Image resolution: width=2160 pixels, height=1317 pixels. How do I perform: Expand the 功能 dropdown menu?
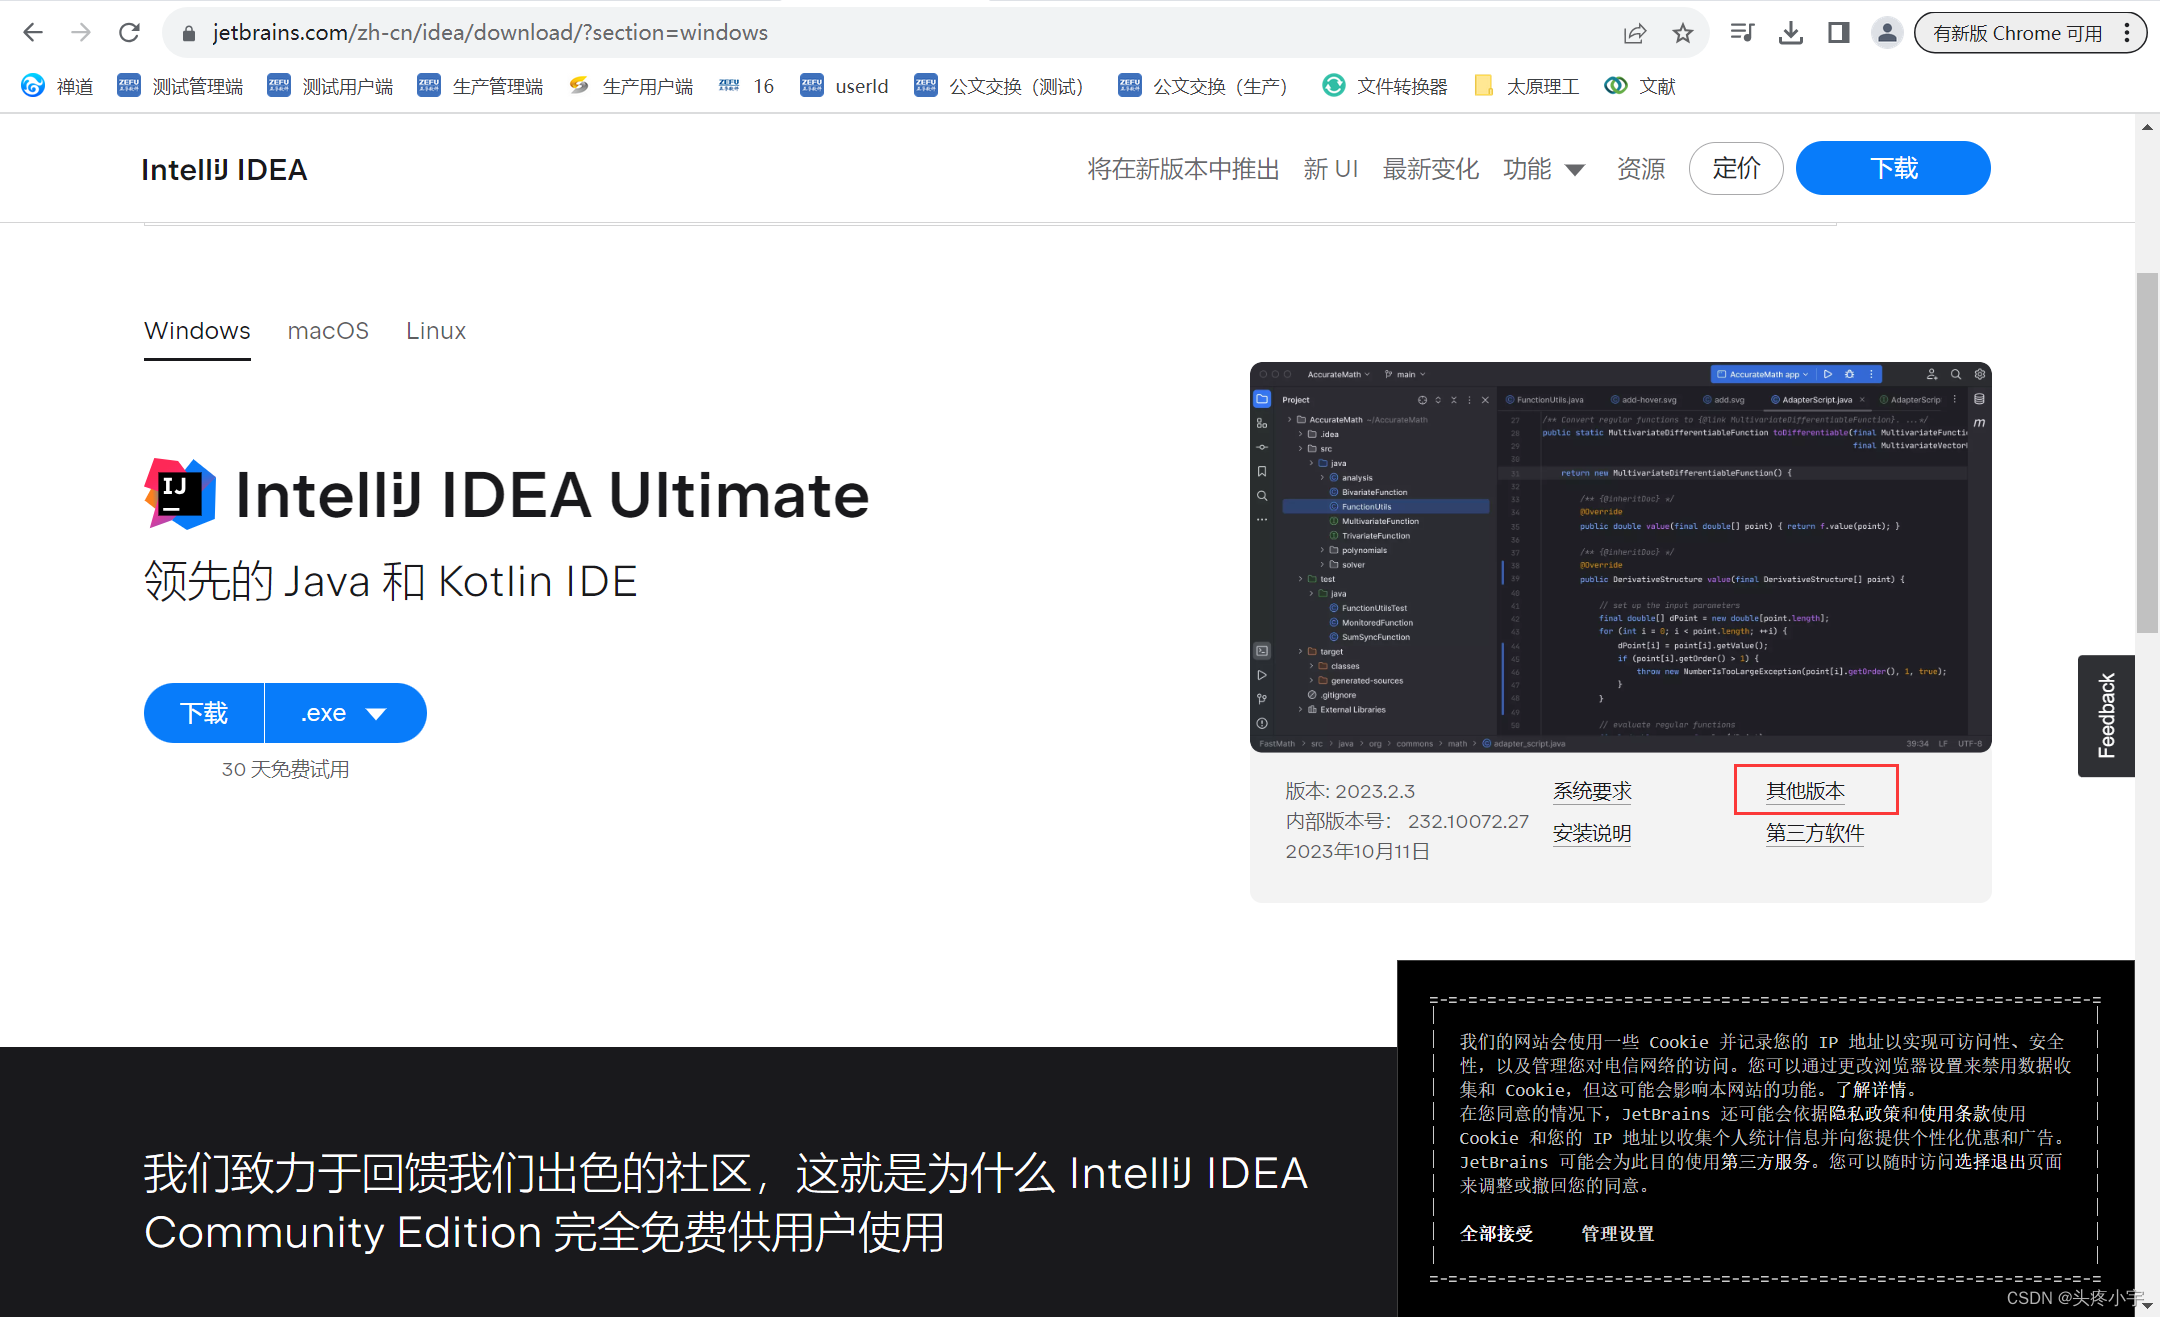1543,169
